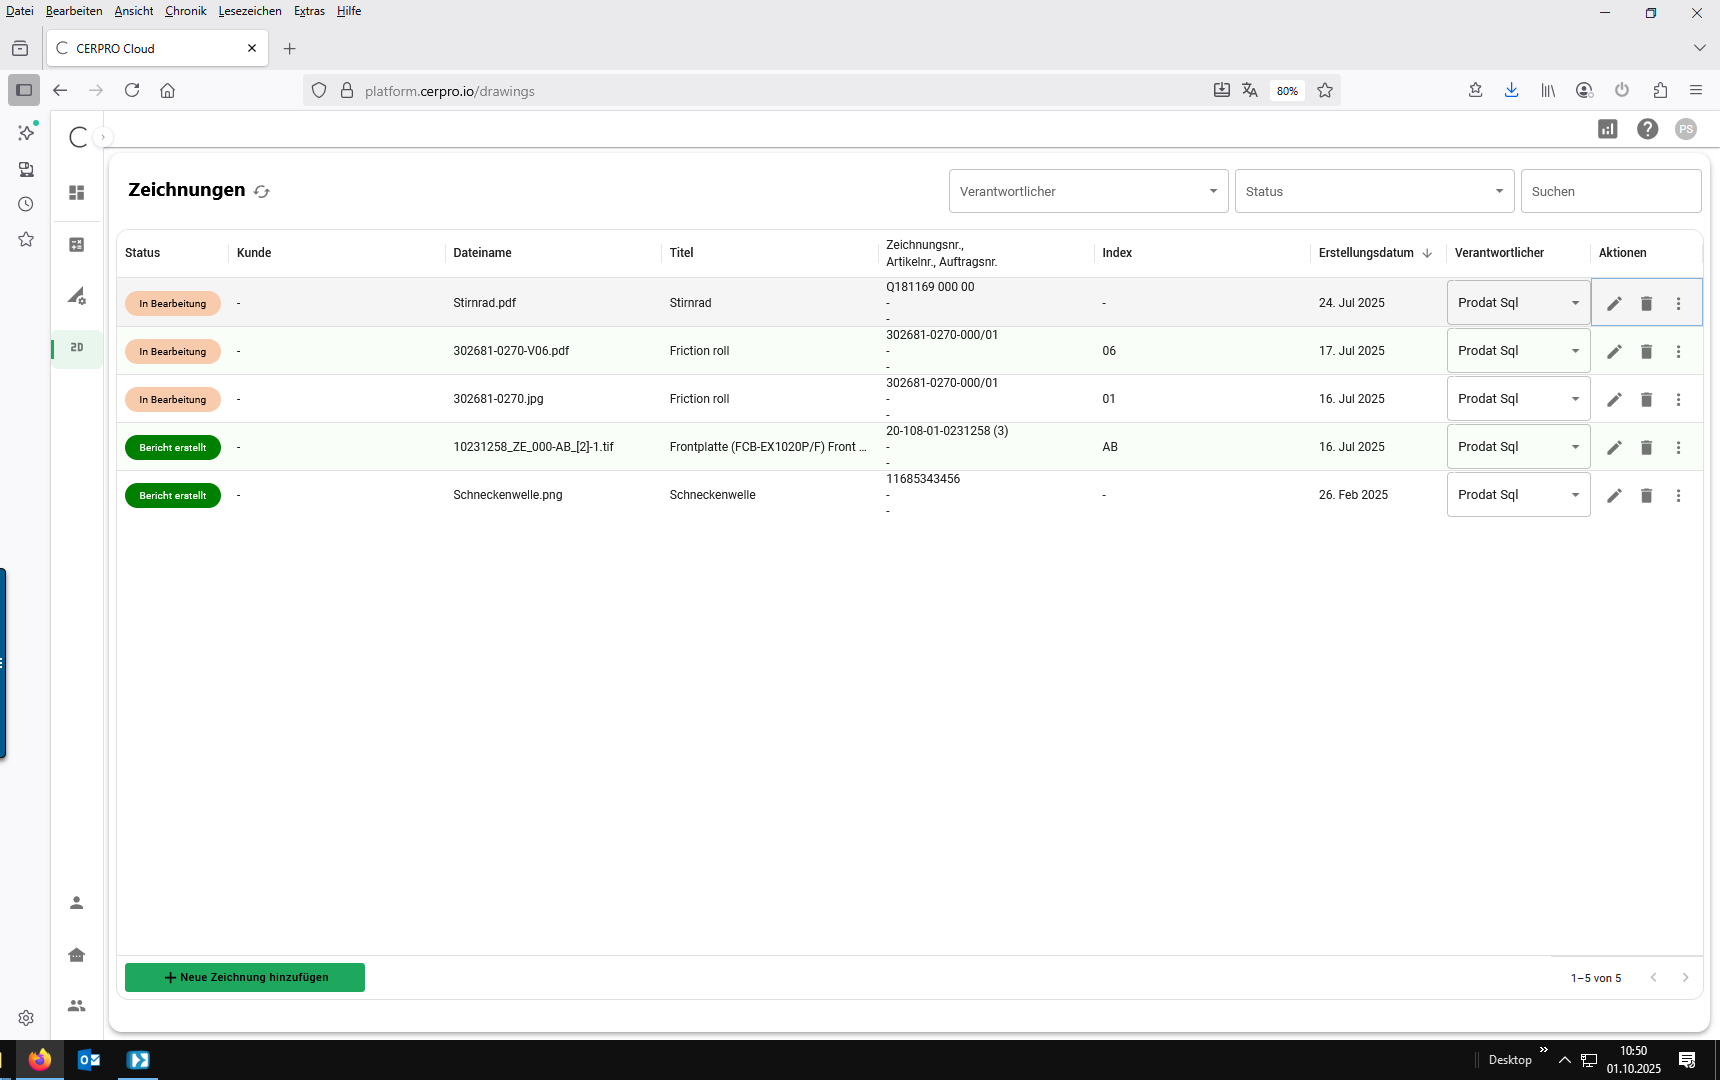This screenshot has height=1080, width=1720.
Task: Open the dashboard icon in sidebar
Action: click(x=77, y=193)
